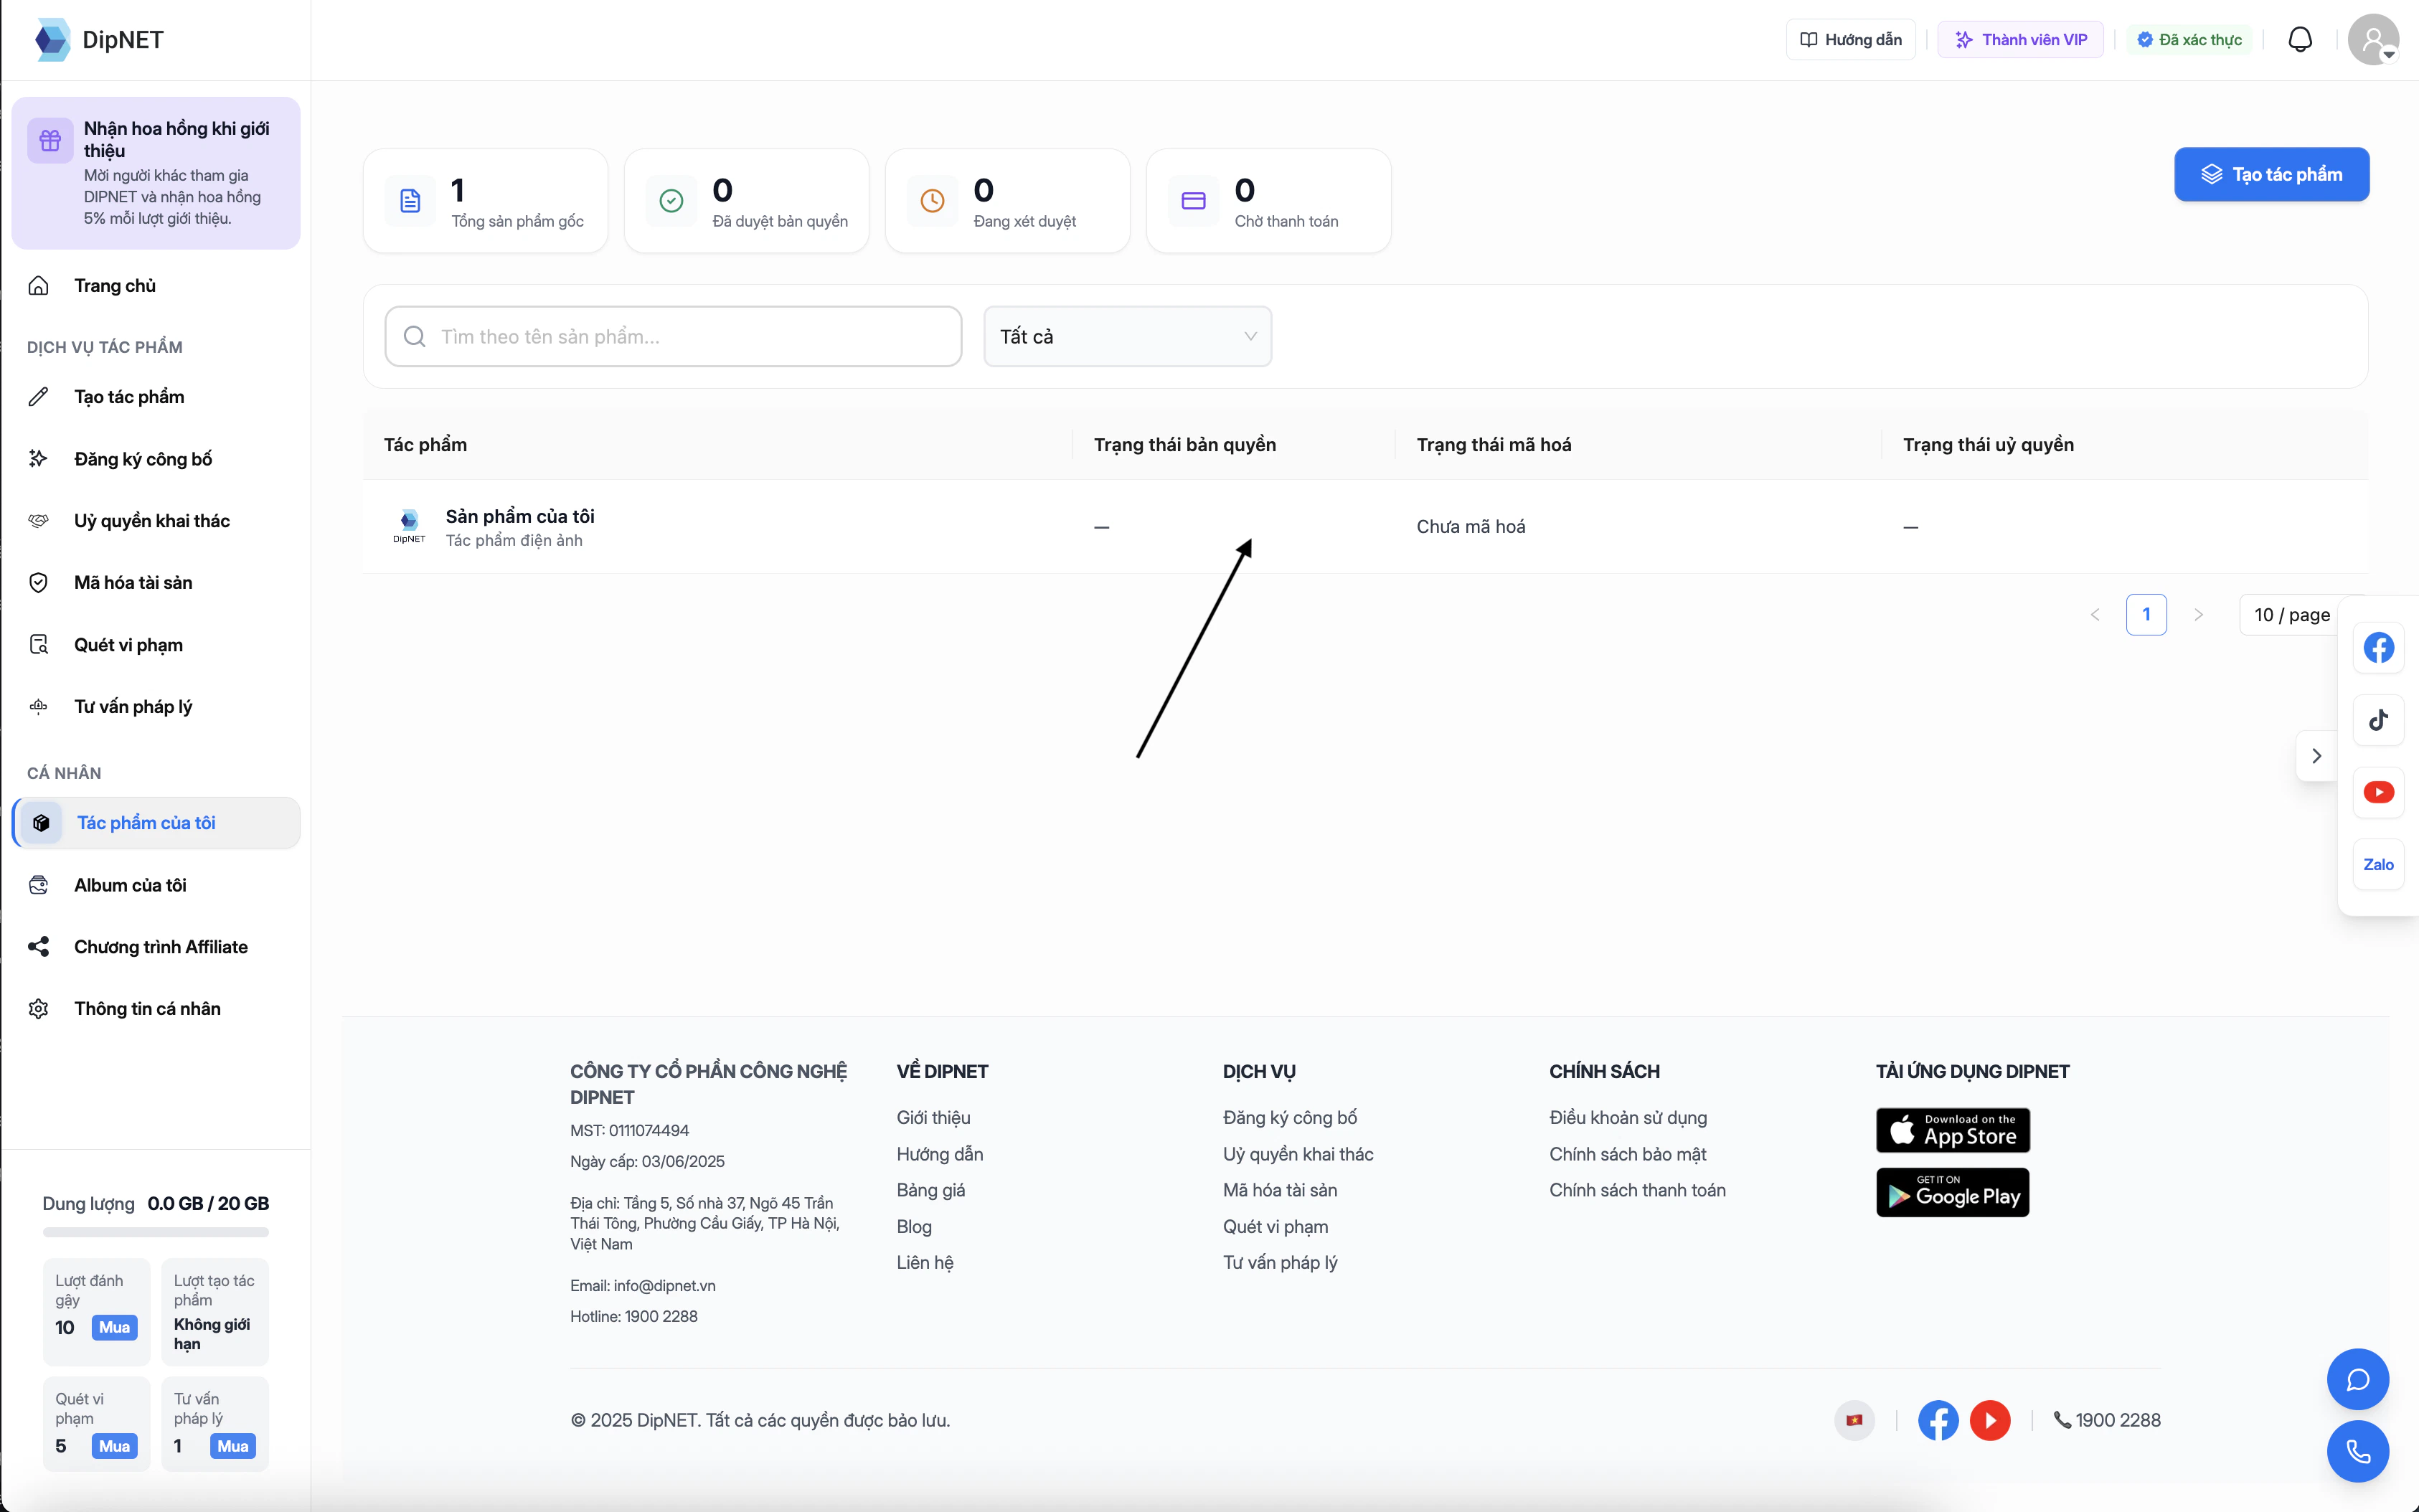2419x1512 pixels.
Task: Click the document icon for Tổng sản phẩm gốc
Action: (x=410, y=201)
